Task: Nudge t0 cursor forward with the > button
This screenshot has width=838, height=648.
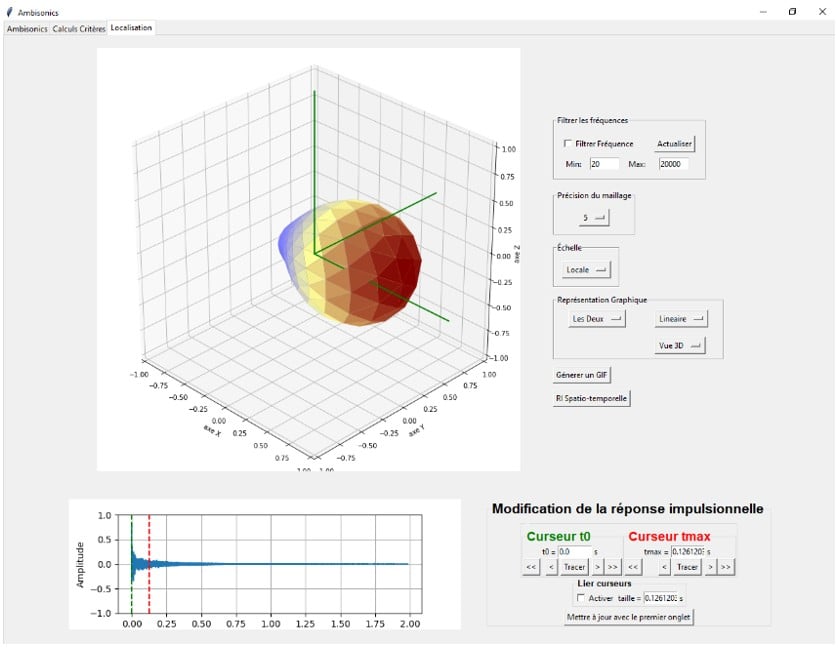Action: 598,568
